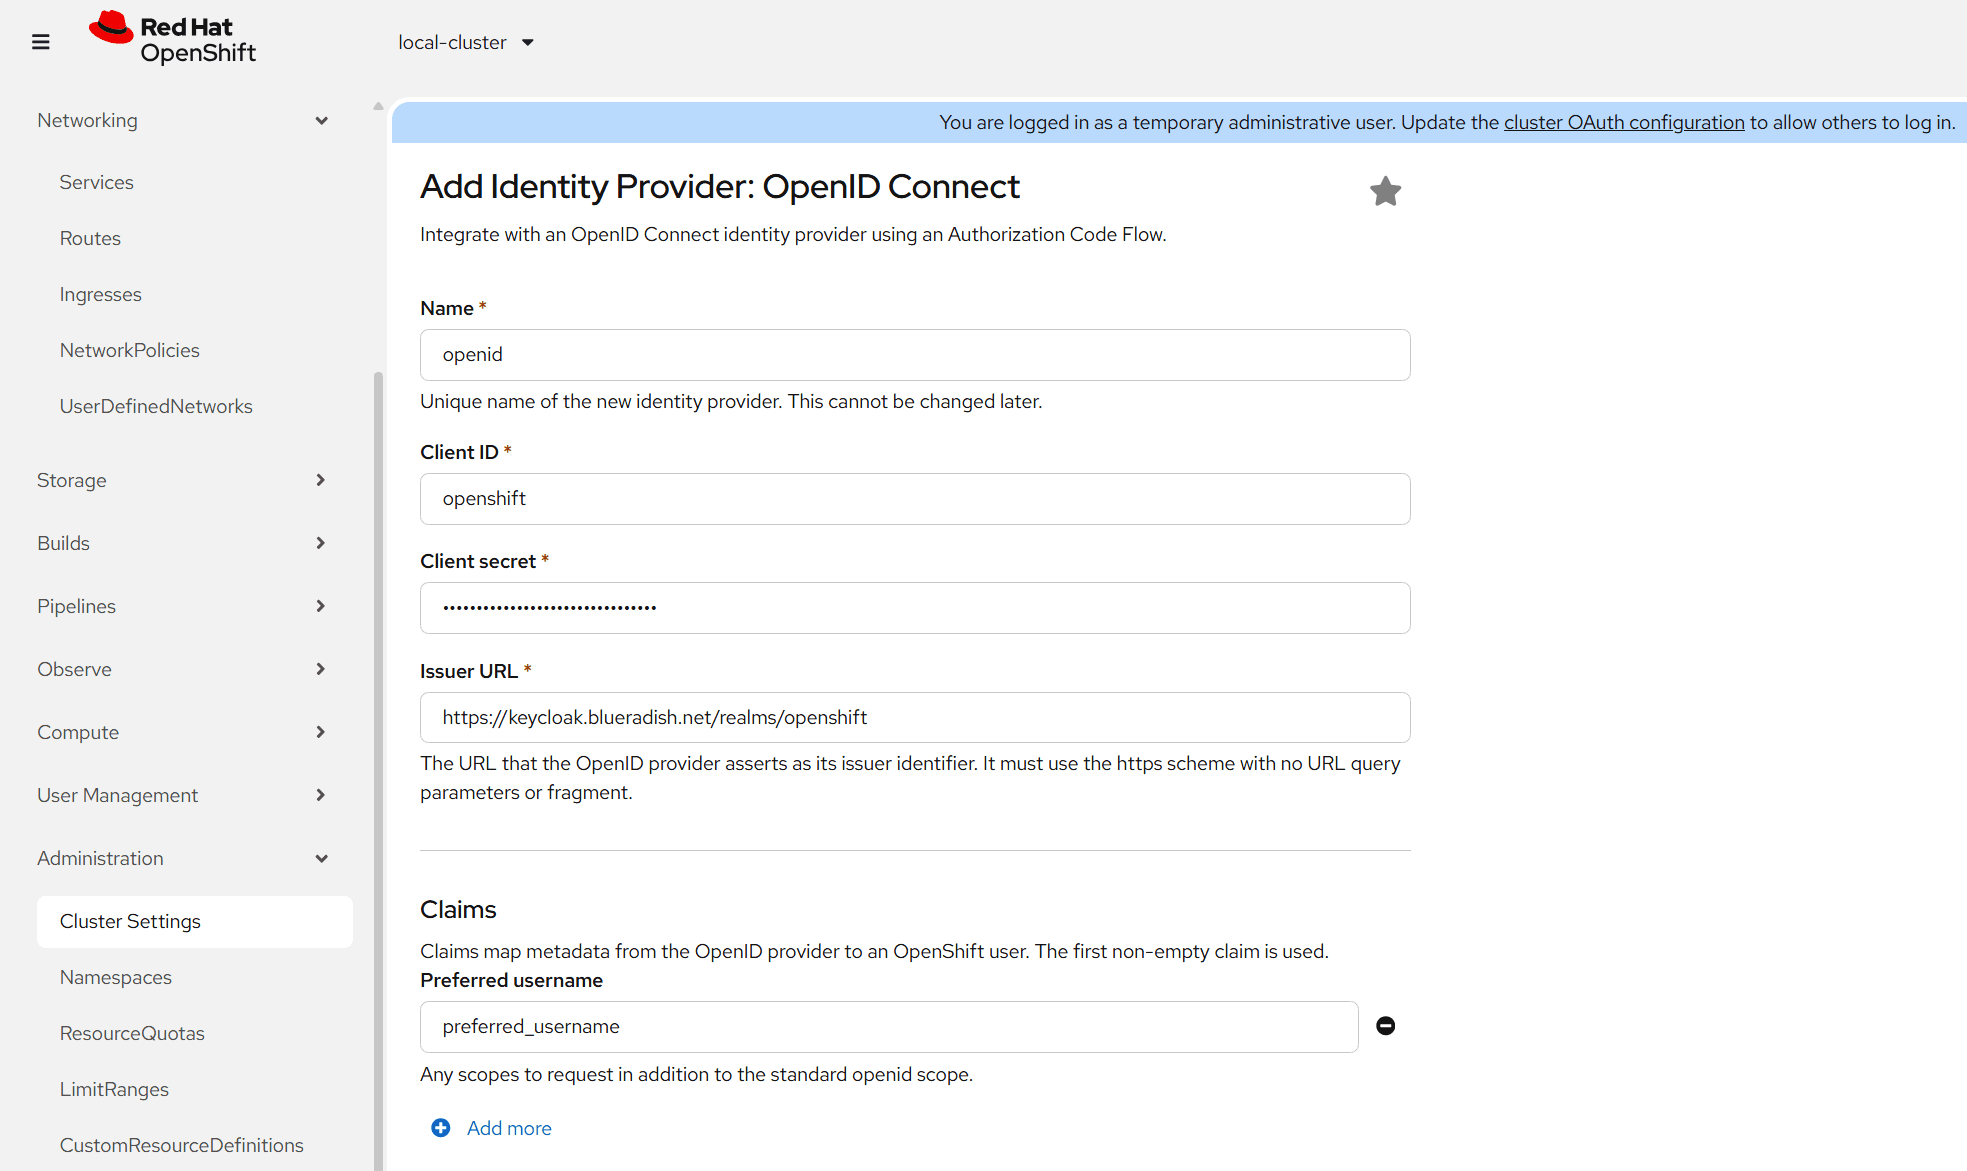Screen dimensions: 1967x1171
Task: Open CustomResourceDefinitions page
Action: (x=181, y=1145)
